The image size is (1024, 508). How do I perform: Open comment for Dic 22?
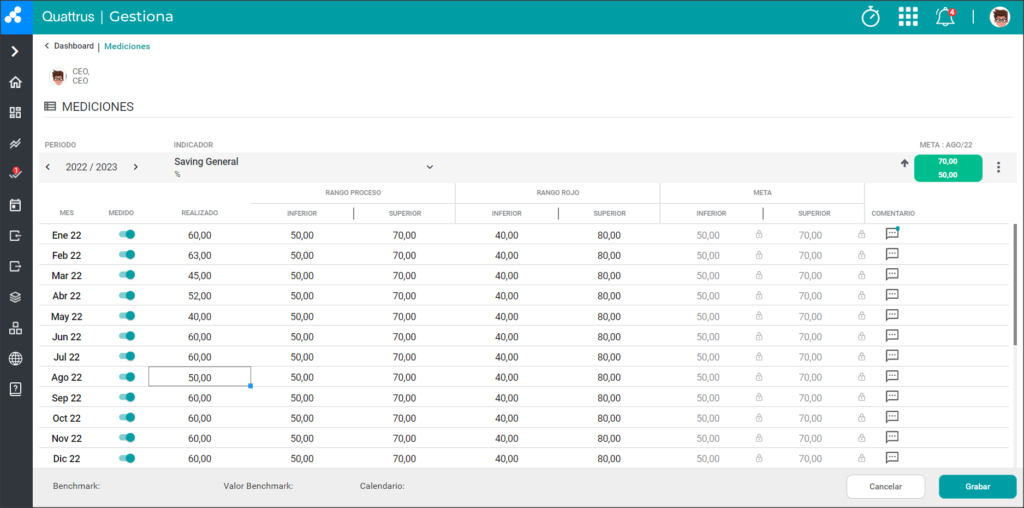coord(892,458)
